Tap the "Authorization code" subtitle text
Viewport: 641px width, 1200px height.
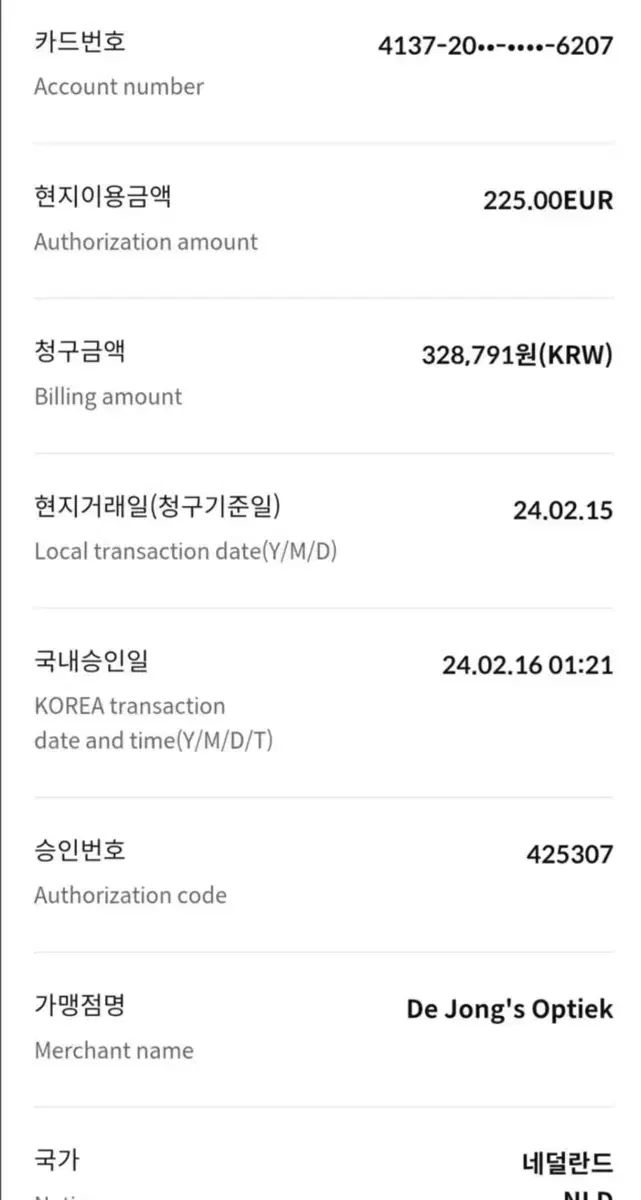130,895
